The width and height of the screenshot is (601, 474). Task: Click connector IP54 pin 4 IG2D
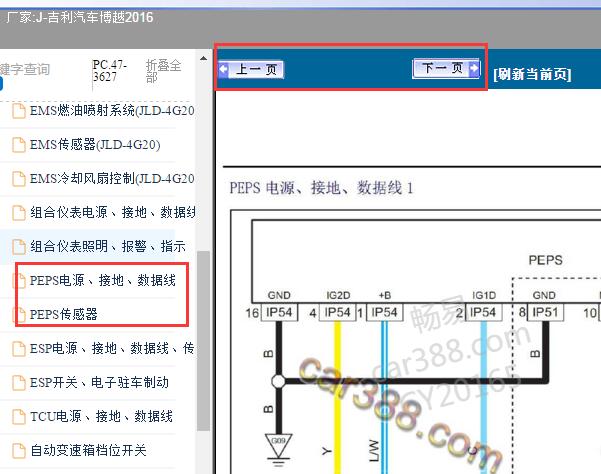pos(337,312)
